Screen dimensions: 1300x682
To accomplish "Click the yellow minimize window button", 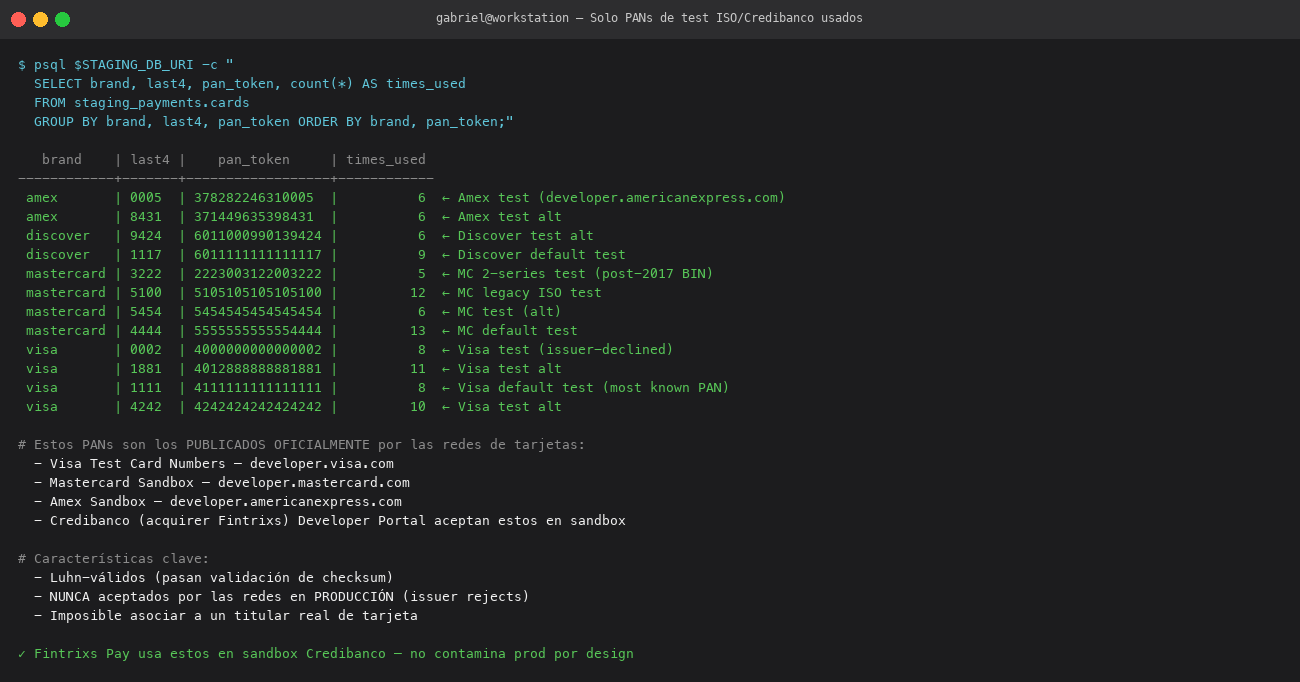I will click(x=40, y=19).
